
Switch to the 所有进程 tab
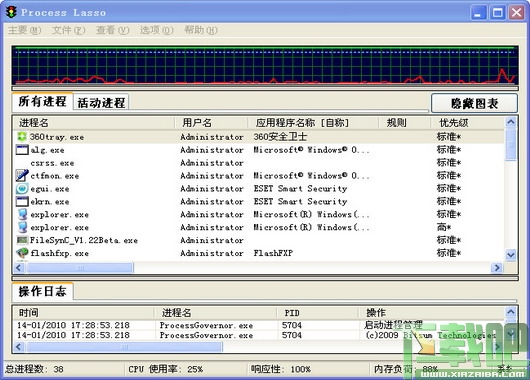tap(42, 101)
